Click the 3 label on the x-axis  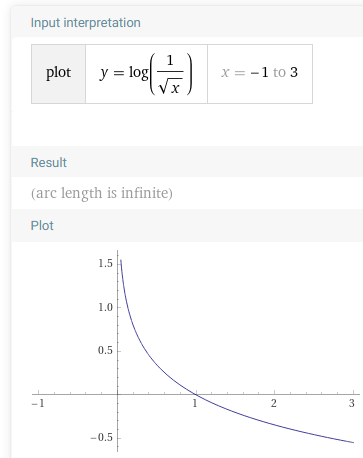[352, 404]
